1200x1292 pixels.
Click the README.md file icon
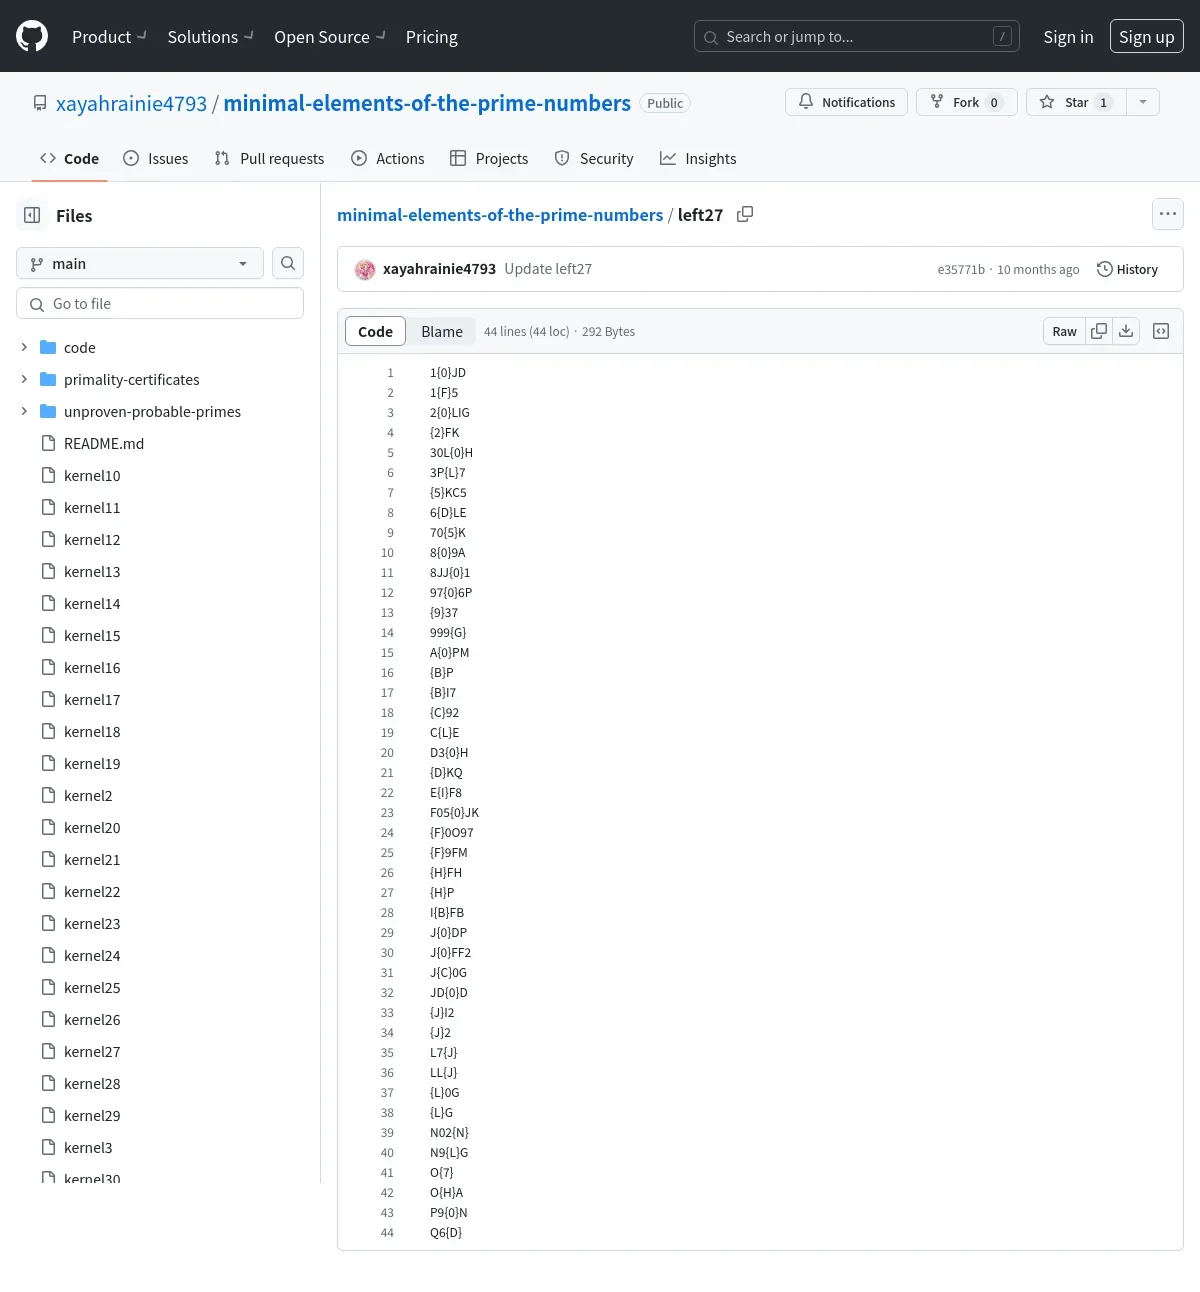(48, 443)
